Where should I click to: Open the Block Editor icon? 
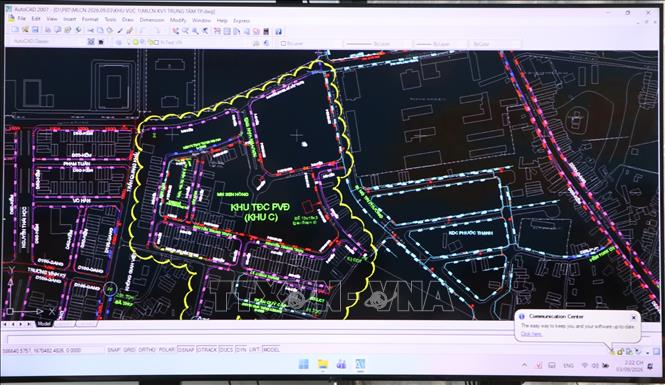(x=130, y=31)
